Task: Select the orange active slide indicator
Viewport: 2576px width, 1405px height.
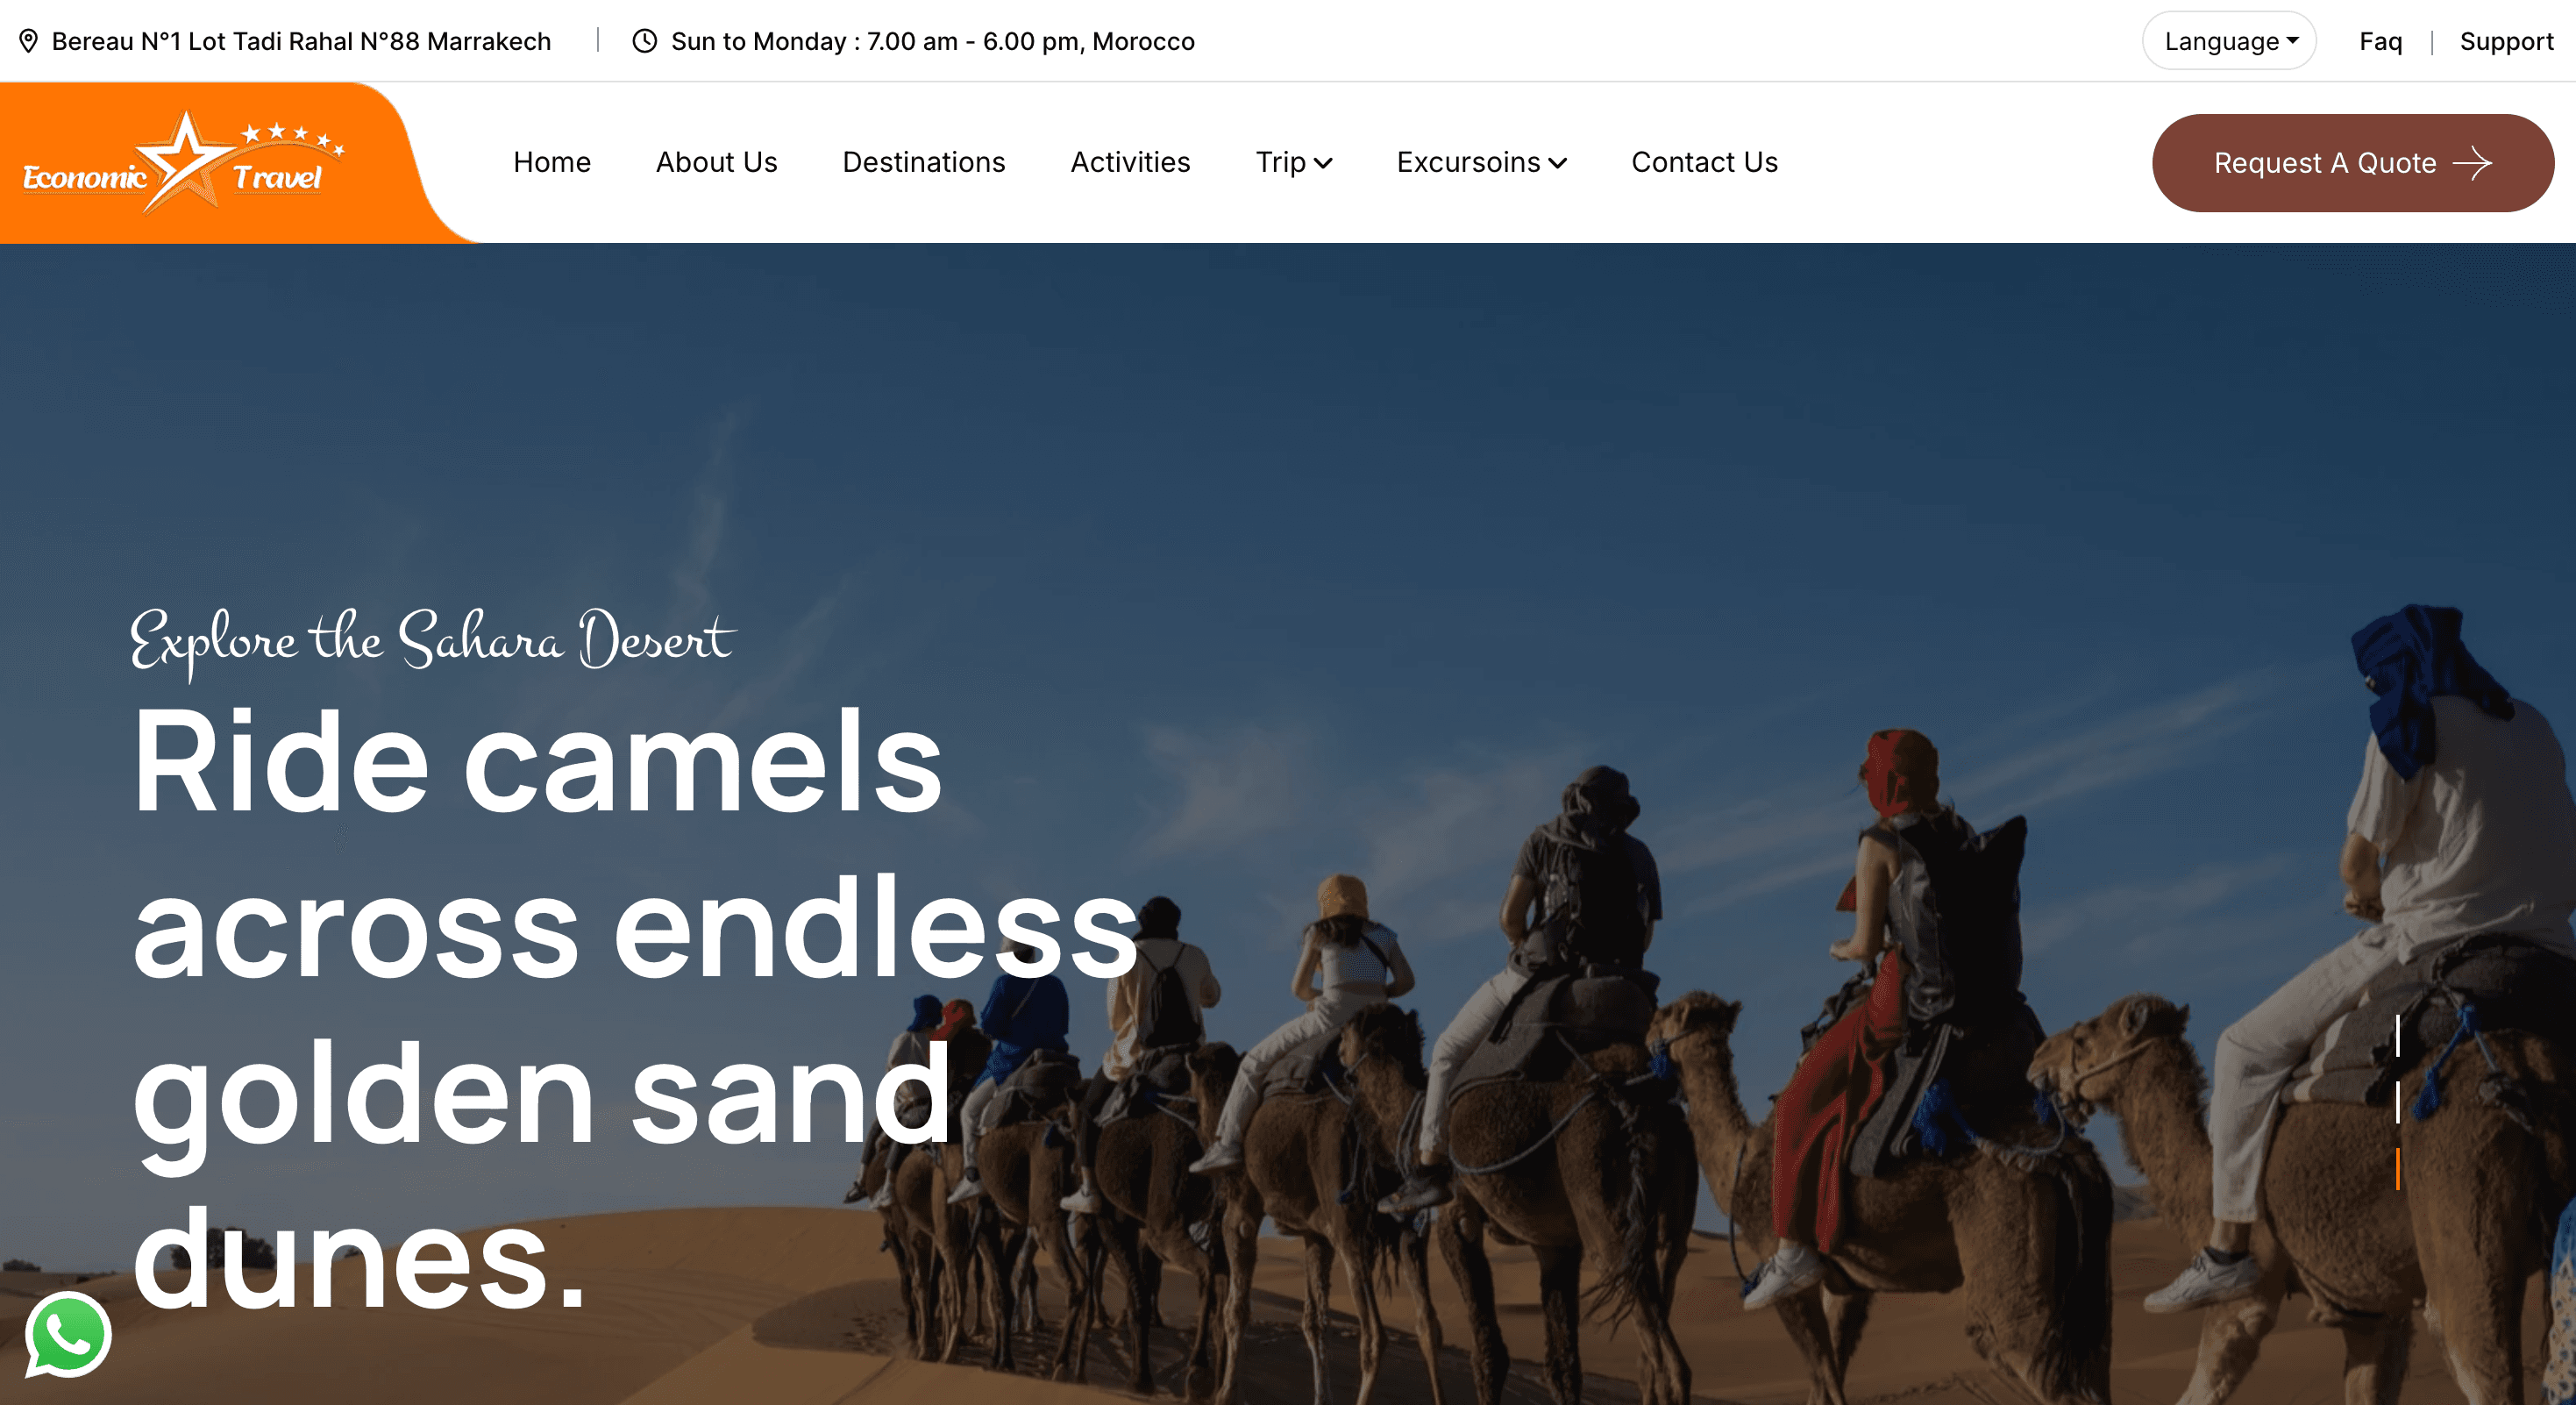Action: [x=2398, y=1169]
